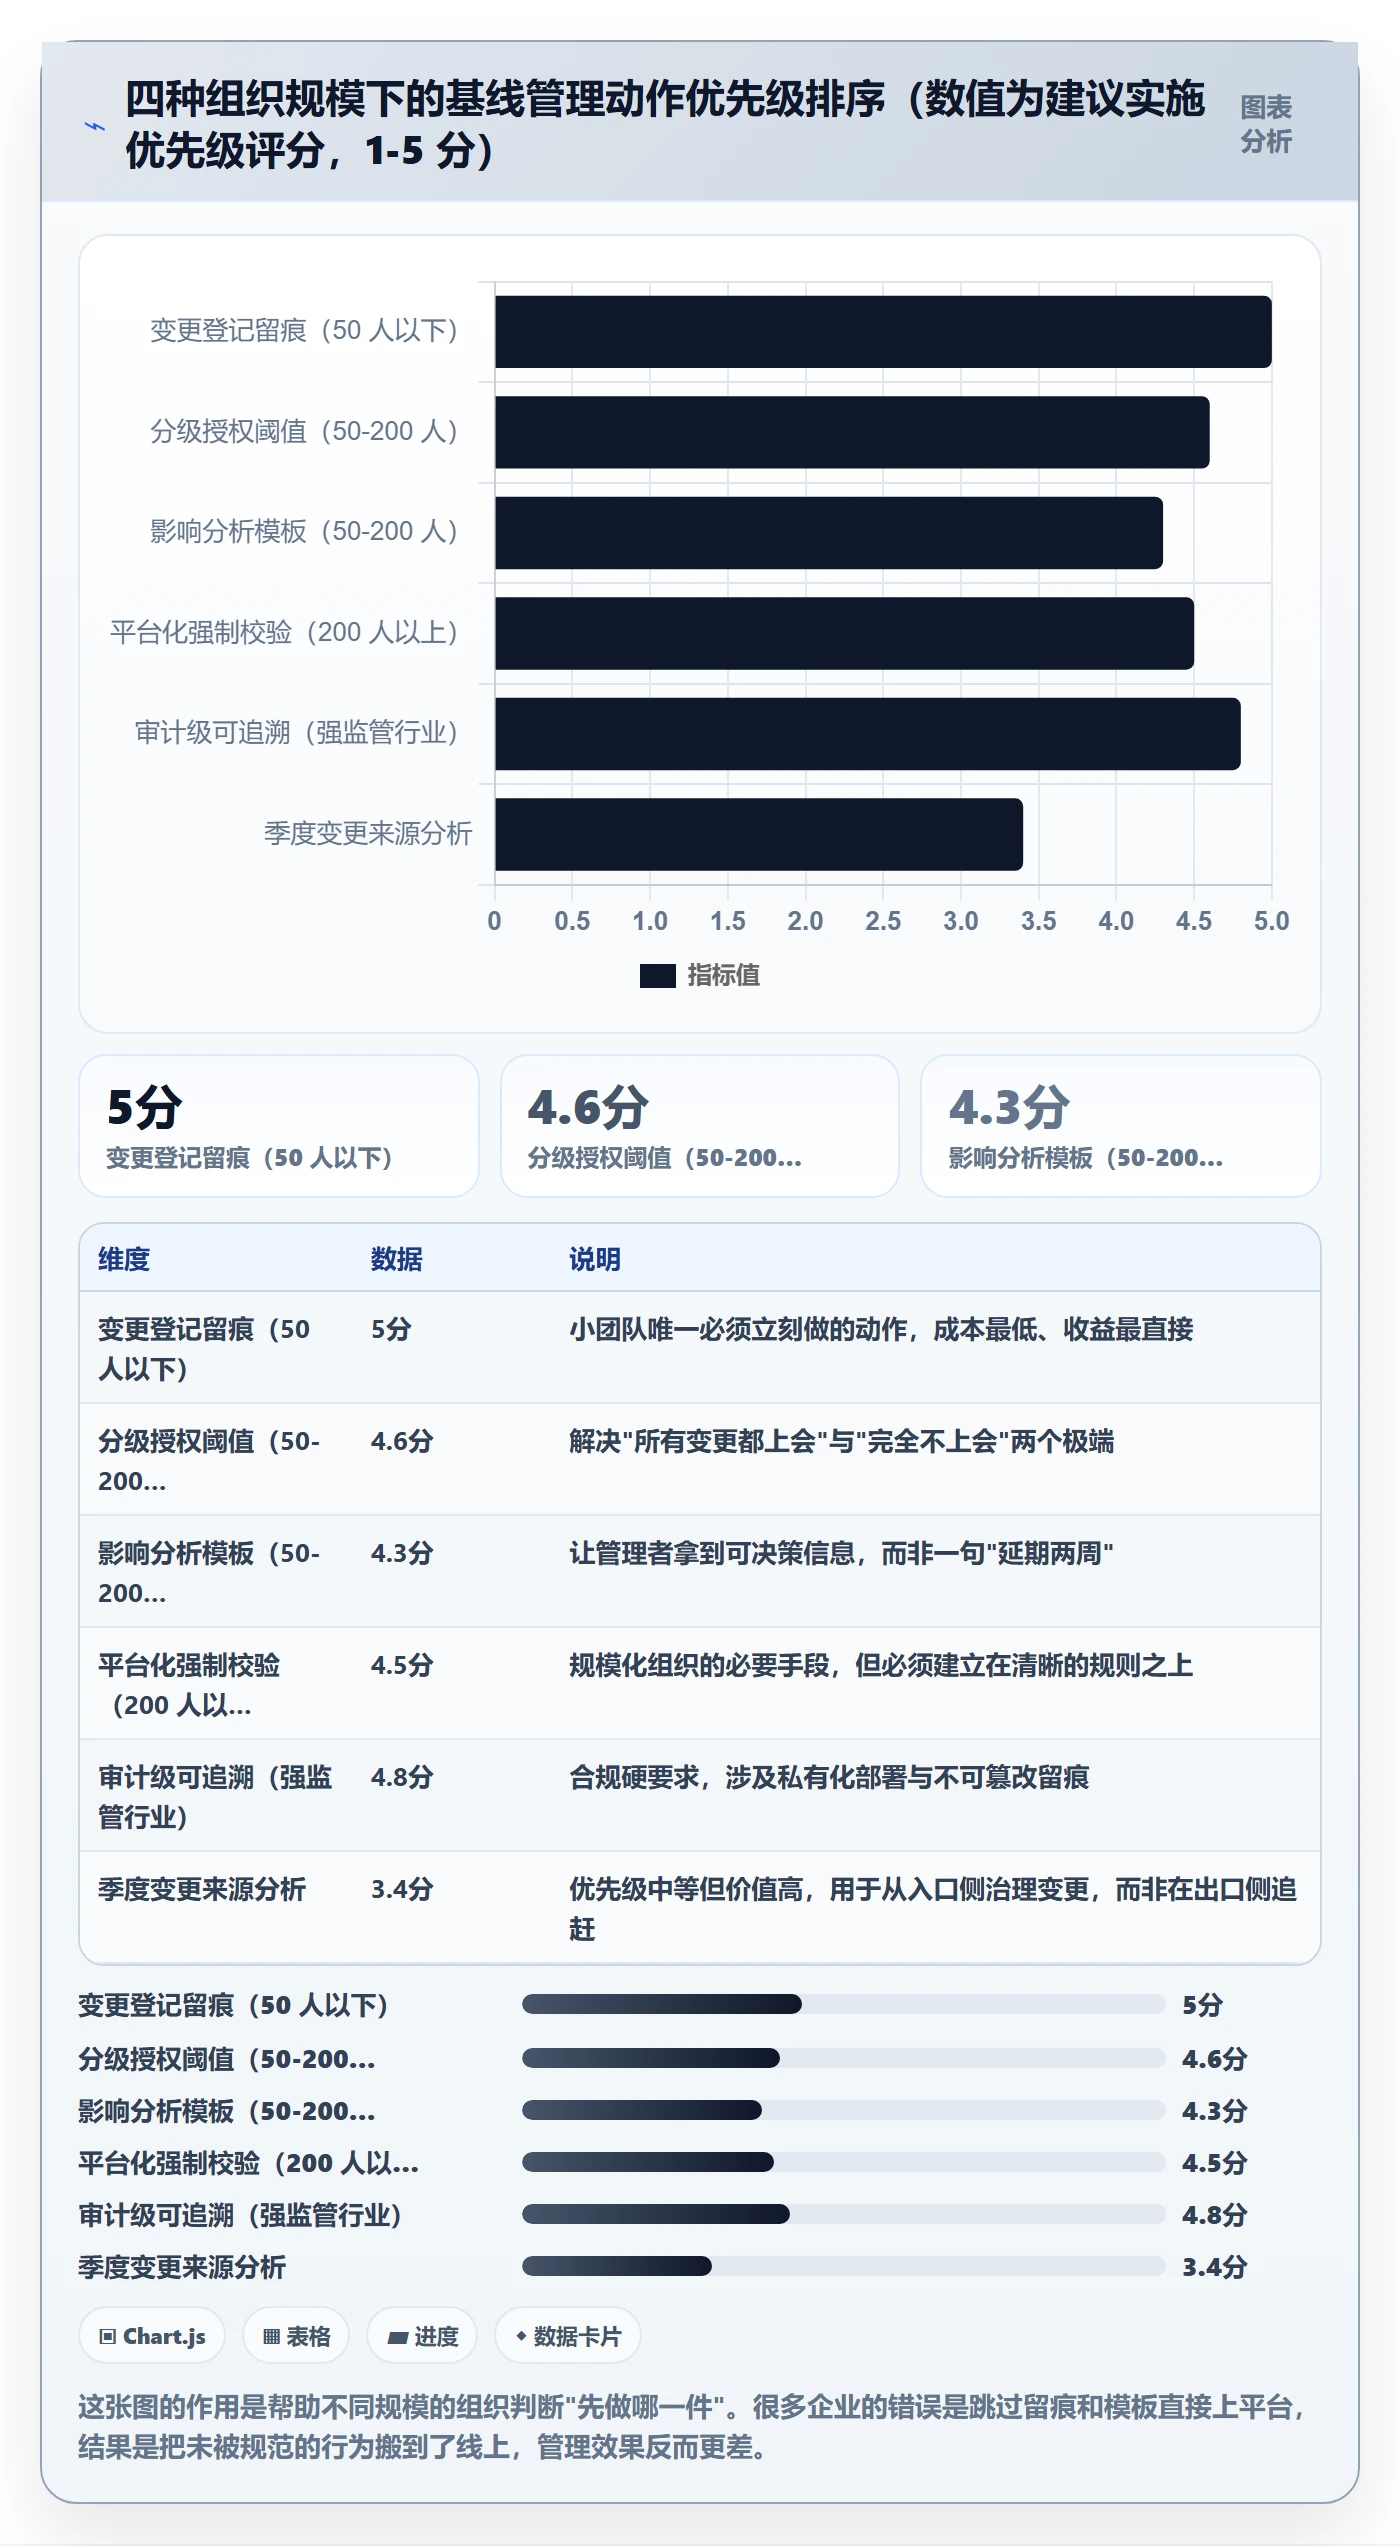Click the lightning icon beside the title

pyautogui.click(x=95, y=127)
